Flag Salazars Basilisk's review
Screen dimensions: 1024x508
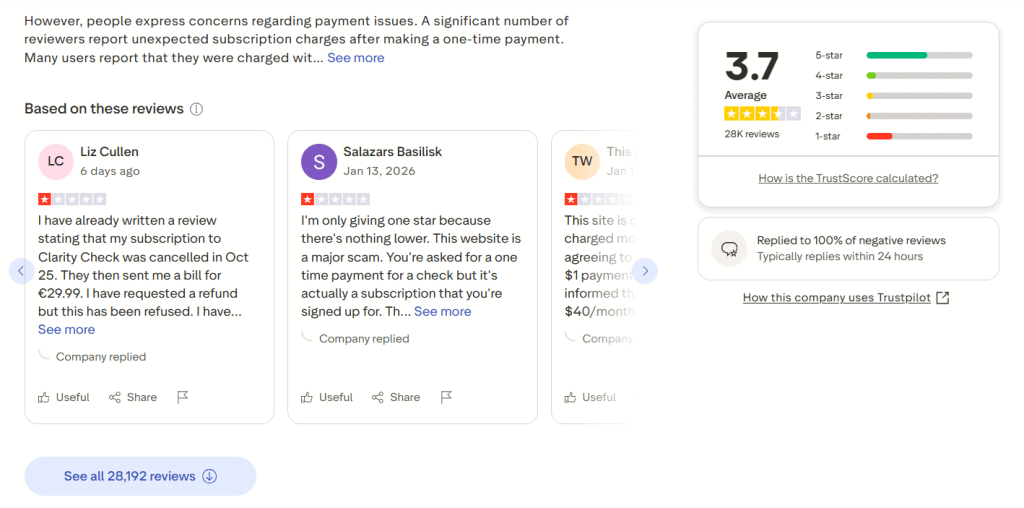coord(446,397)
